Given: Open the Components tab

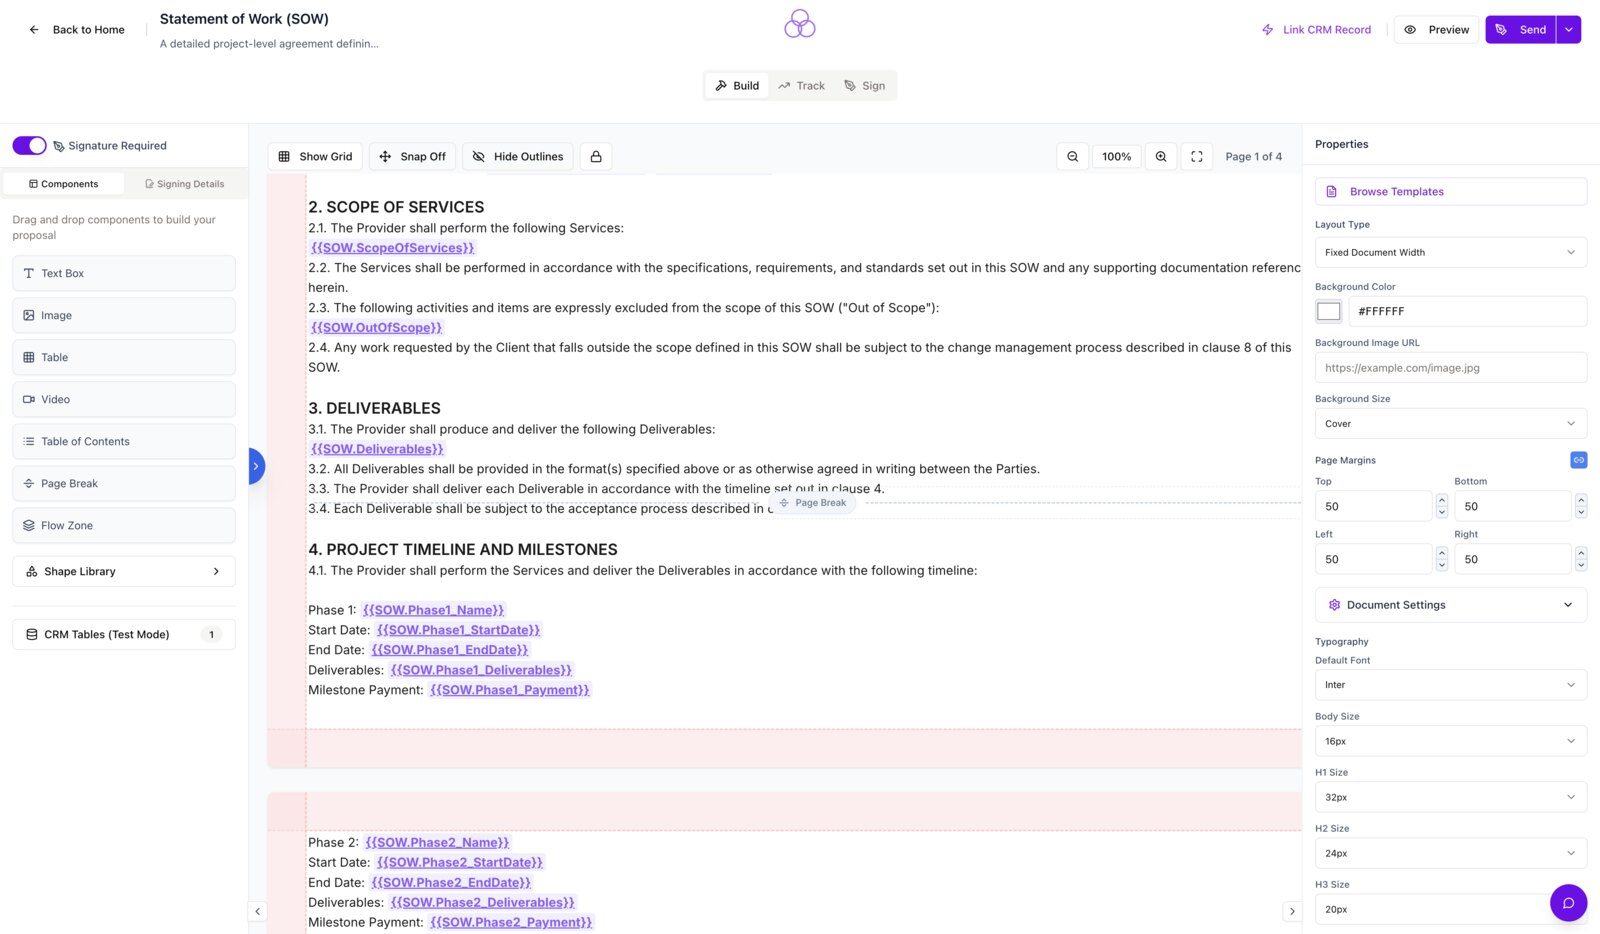Looking at the screenshot, I should pos(64,184).
